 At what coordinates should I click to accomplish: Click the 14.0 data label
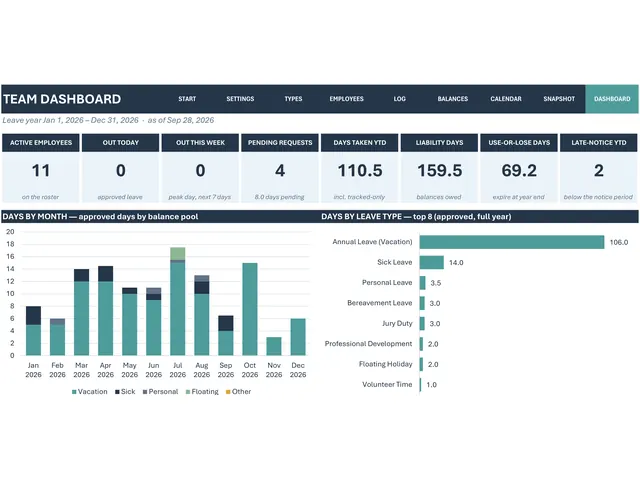[x=456, y=263]
